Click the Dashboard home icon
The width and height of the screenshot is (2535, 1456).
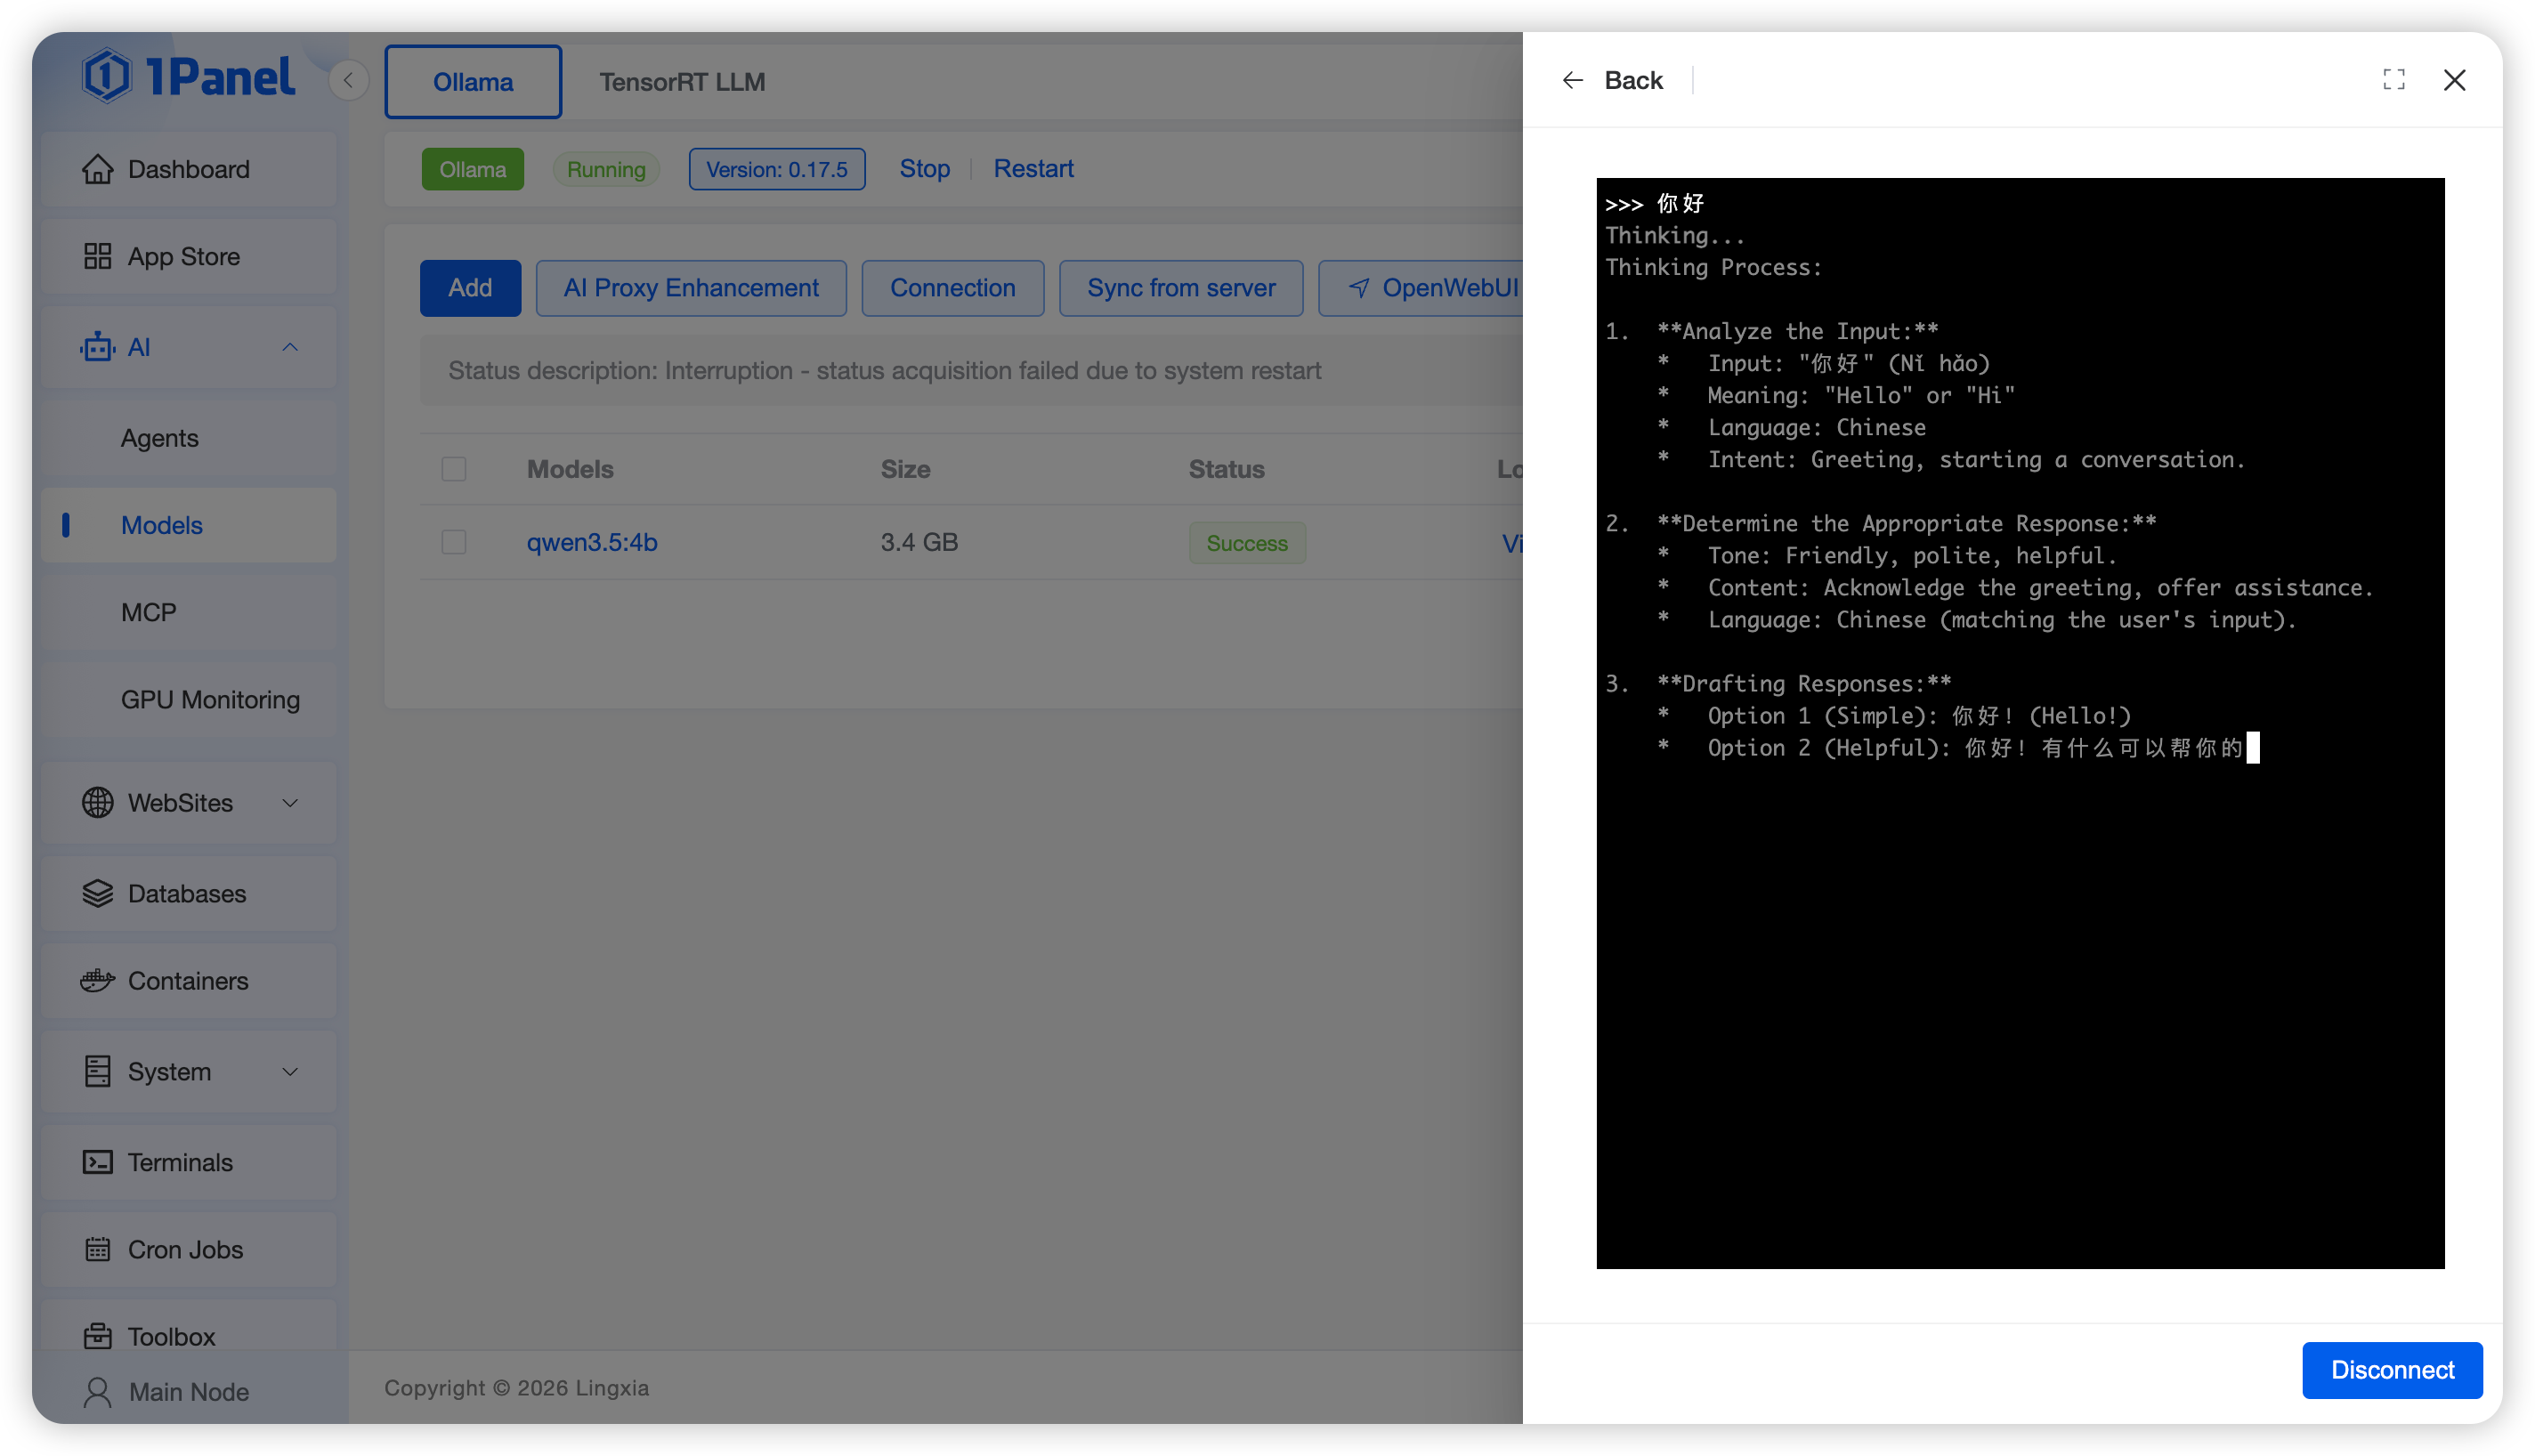click(97, 169)
